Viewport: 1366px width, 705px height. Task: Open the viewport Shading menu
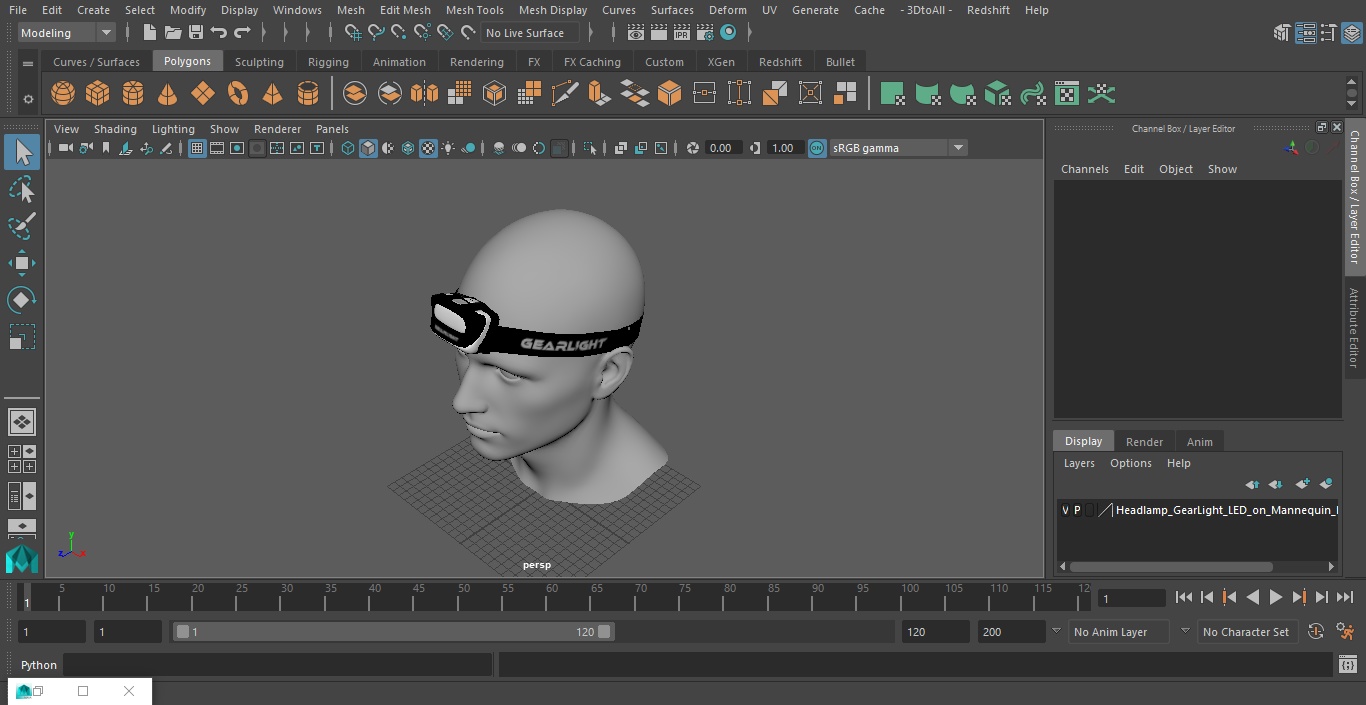(115, 129)
